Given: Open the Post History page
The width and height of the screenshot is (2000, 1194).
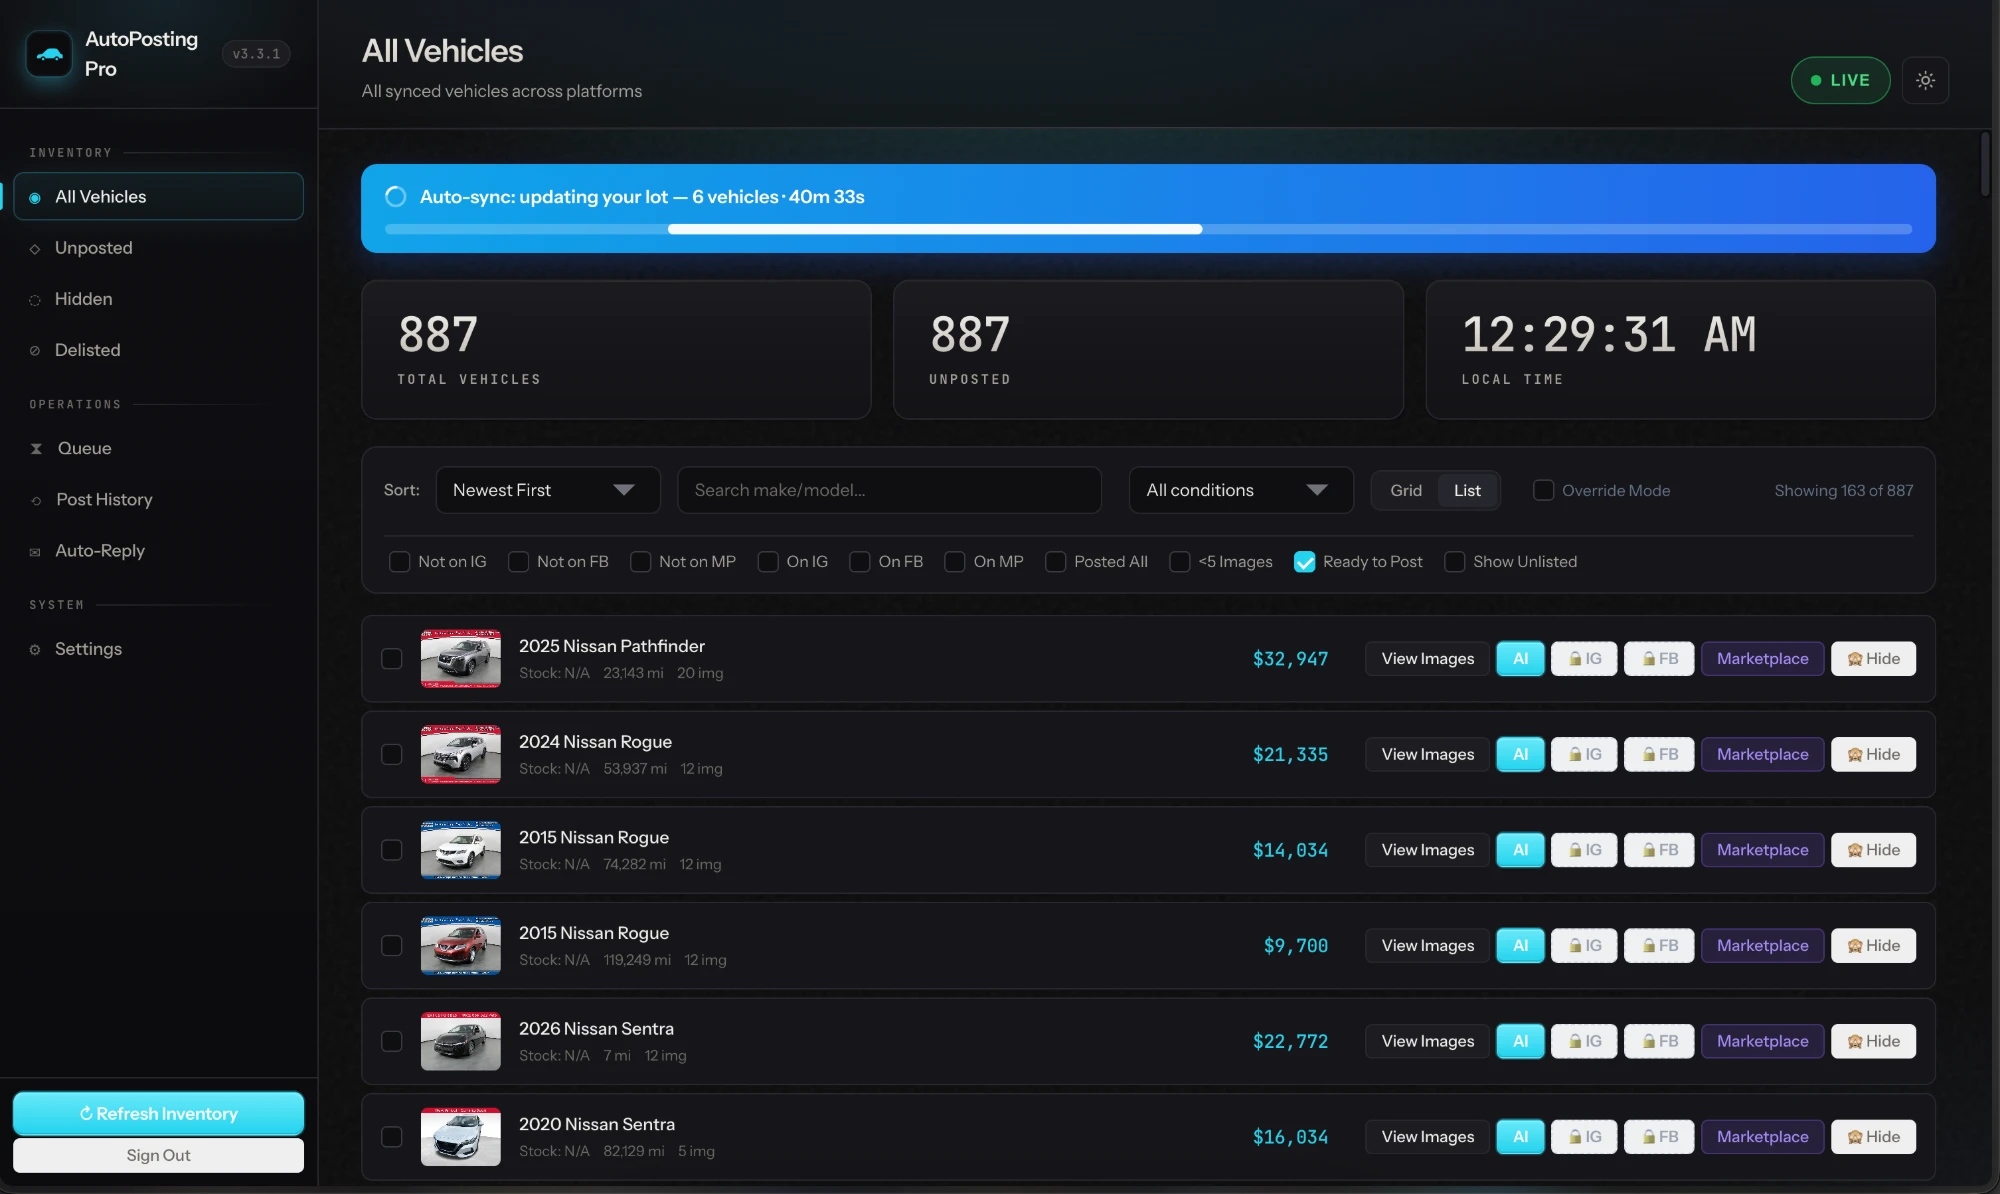Looking at the screenshot, I should 158,499.
